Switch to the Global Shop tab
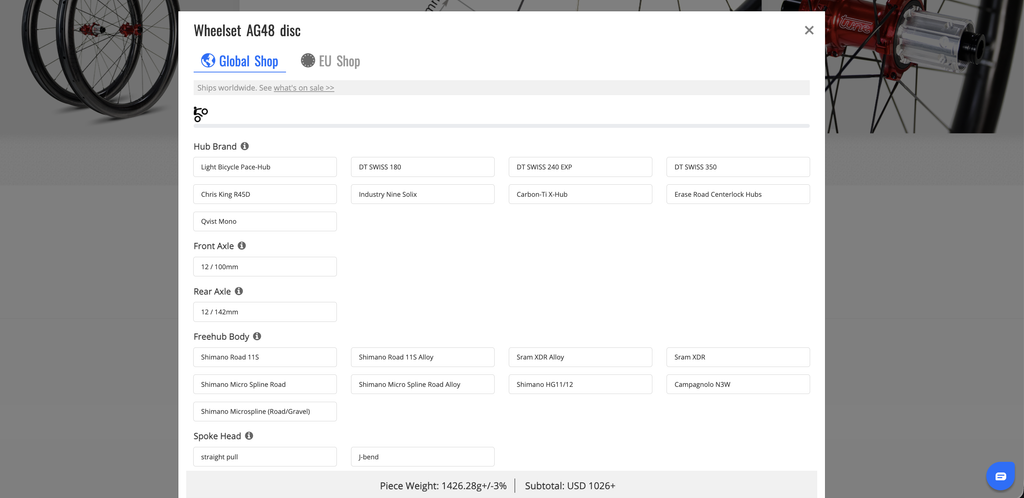 pyautogui.click(x=240, y=61)
